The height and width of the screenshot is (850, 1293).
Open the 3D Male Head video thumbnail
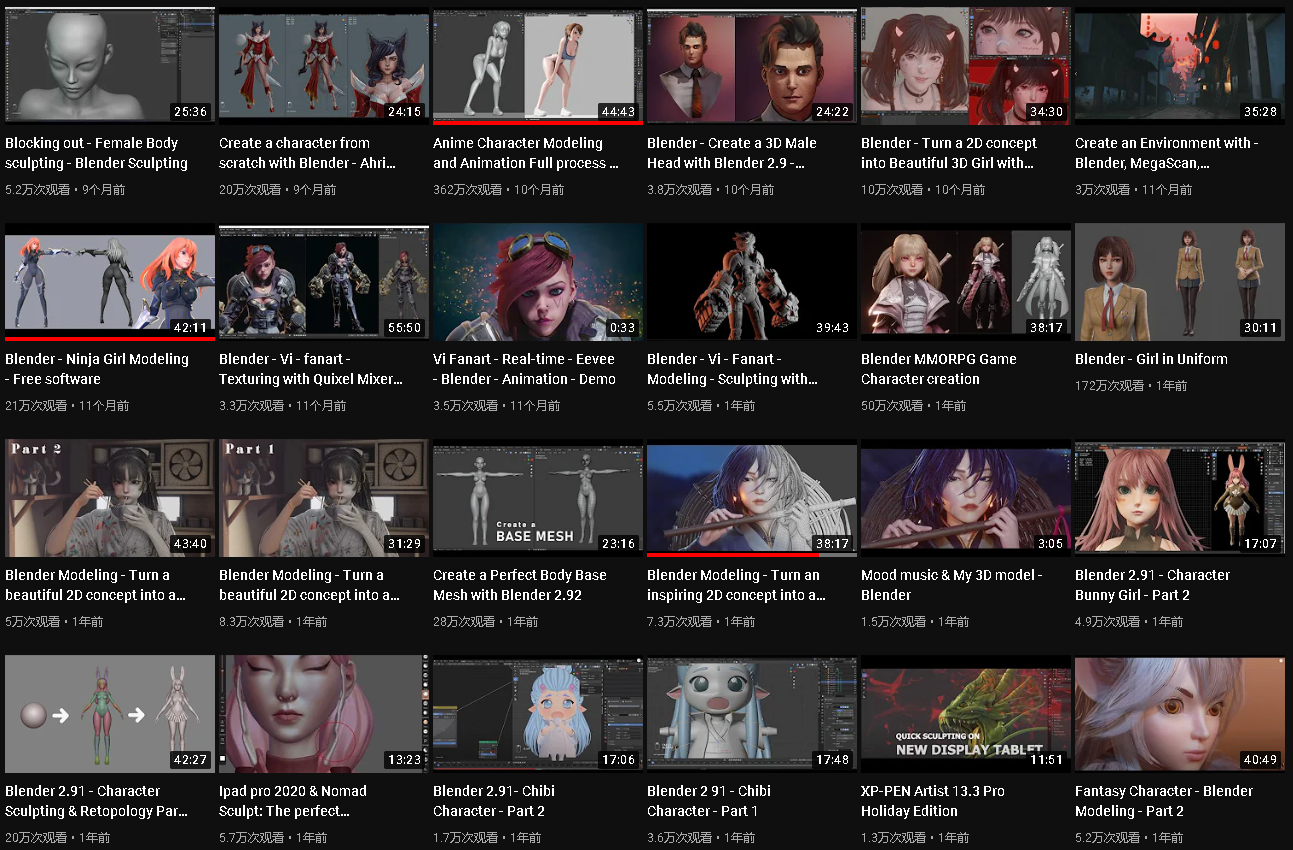click(x=752, y=65)
